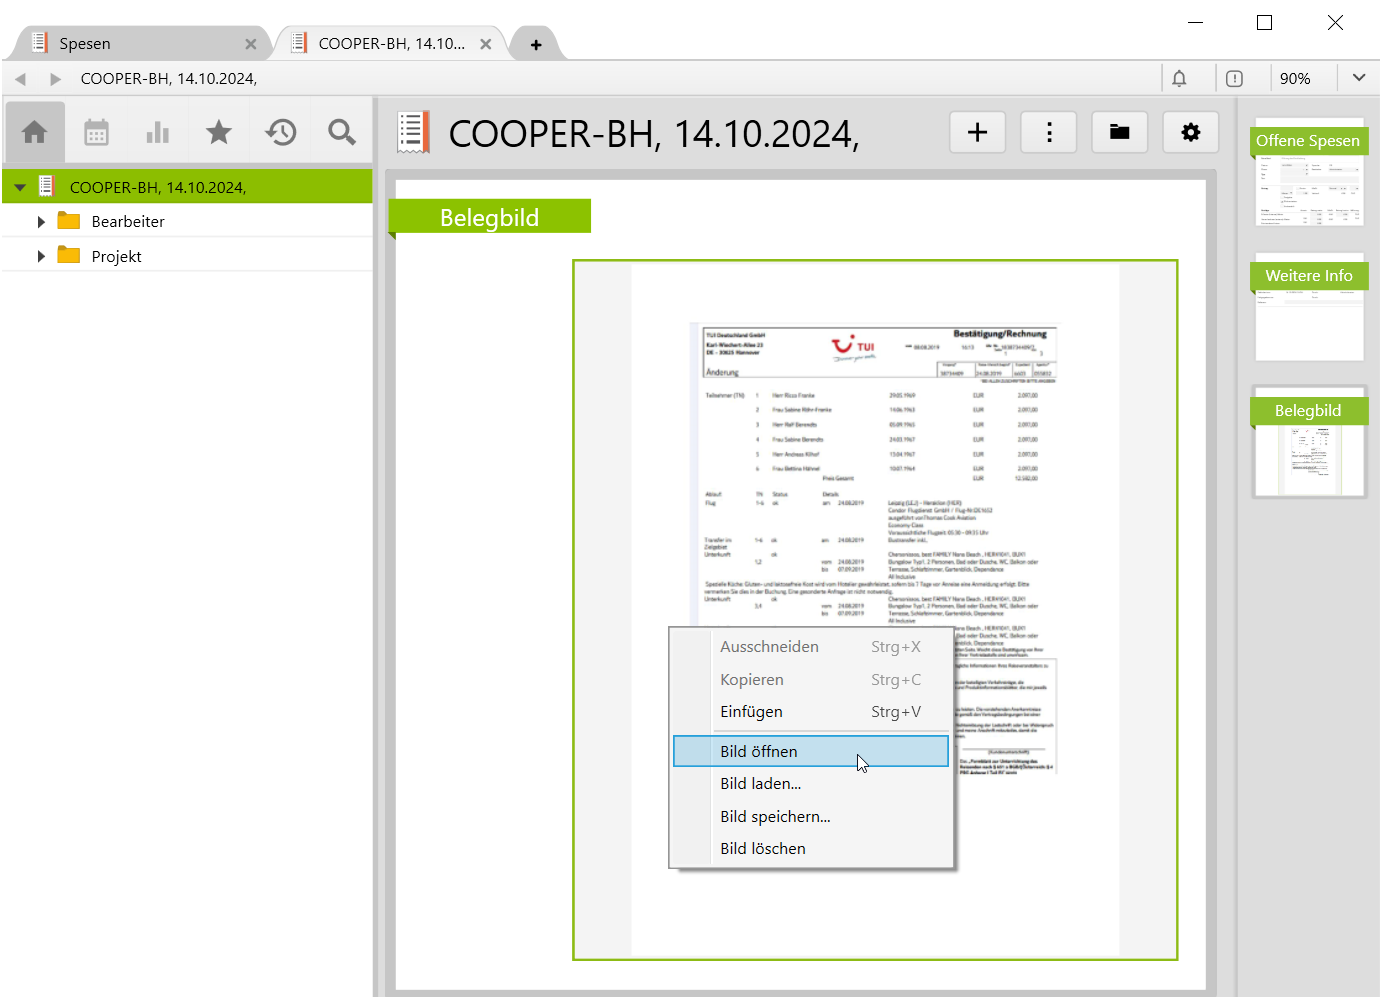The width and height of the screenshot is (1381, 999).
Task: Open the zoom level dropdown arrow
Action: [1358, 78]
